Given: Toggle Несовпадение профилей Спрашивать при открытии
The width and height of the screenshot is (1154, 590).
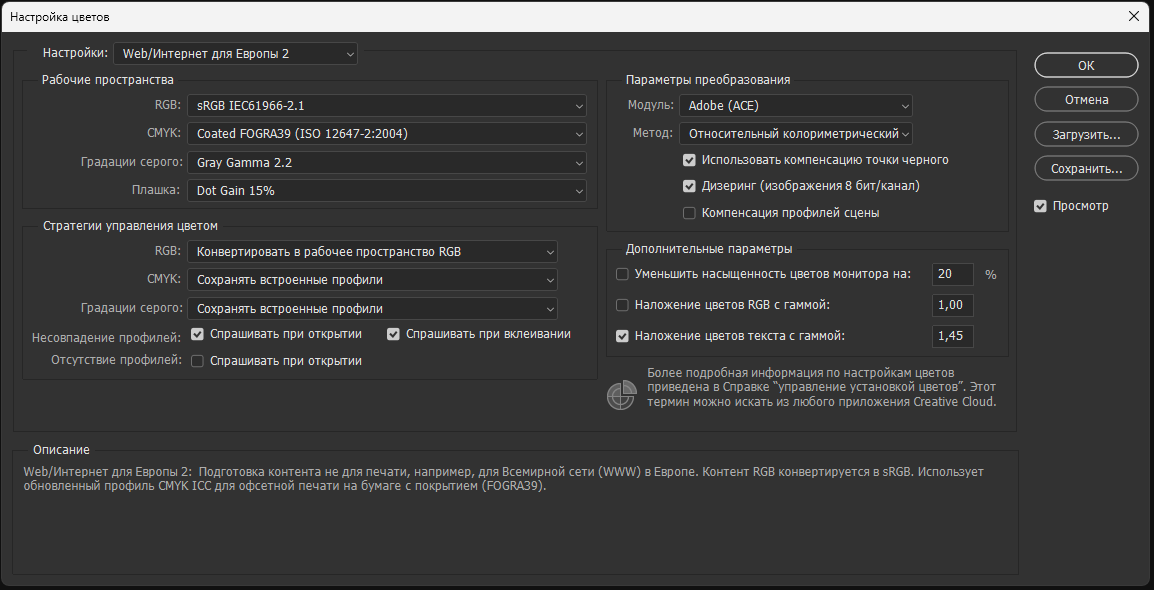Looking at the screenshot, I should click(x=197, y=334).
